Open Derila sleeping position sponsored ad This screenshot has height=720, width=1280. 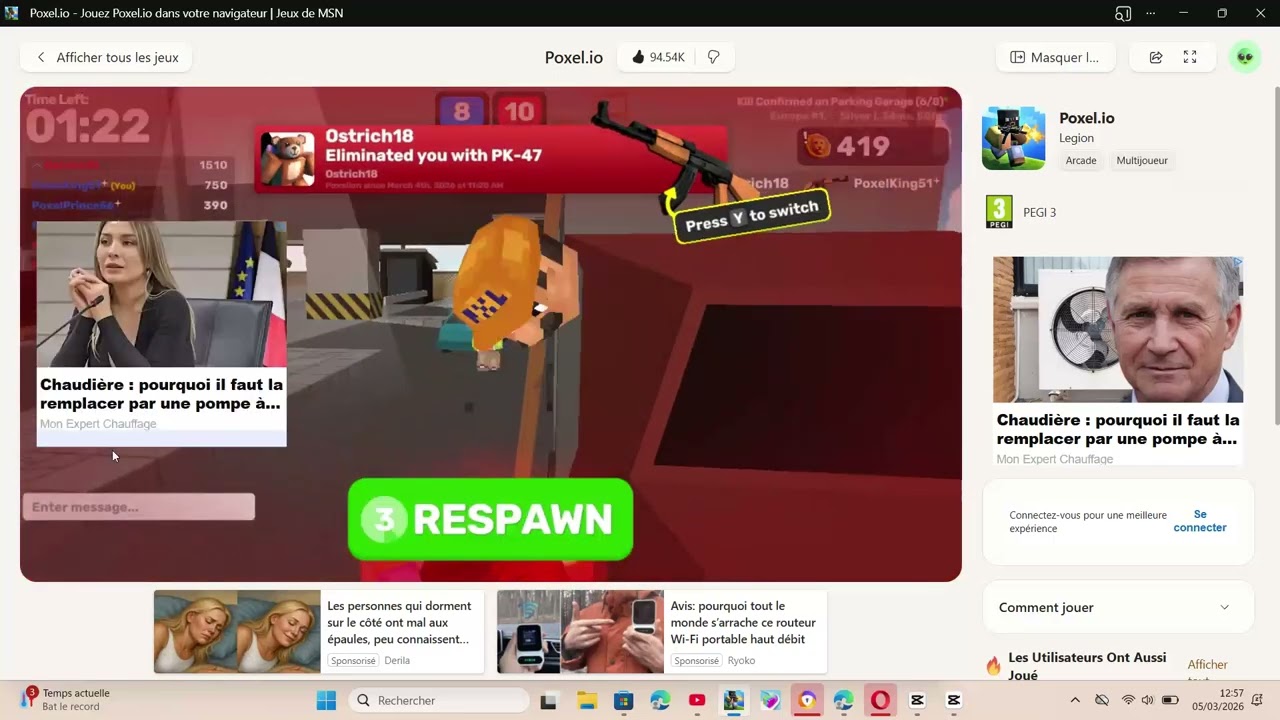pos(319,632)
